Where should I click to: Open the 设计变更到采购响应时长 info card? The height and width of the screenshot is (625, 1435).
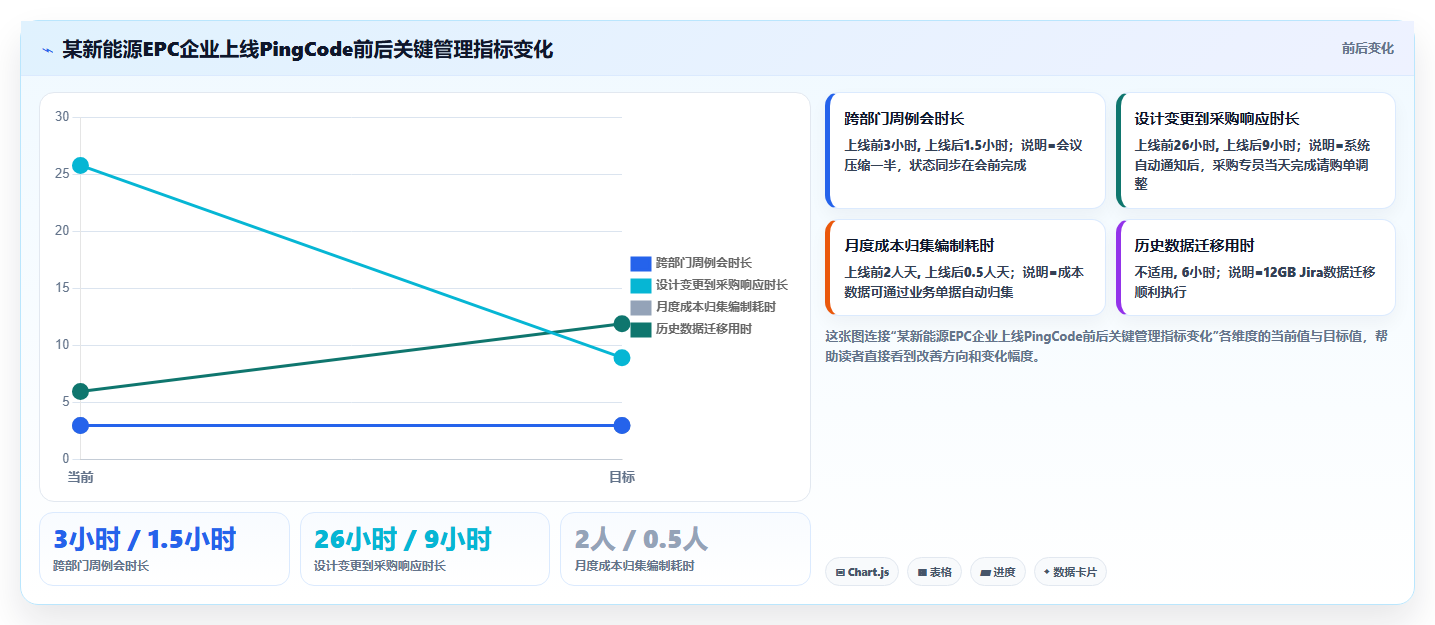1255,151
